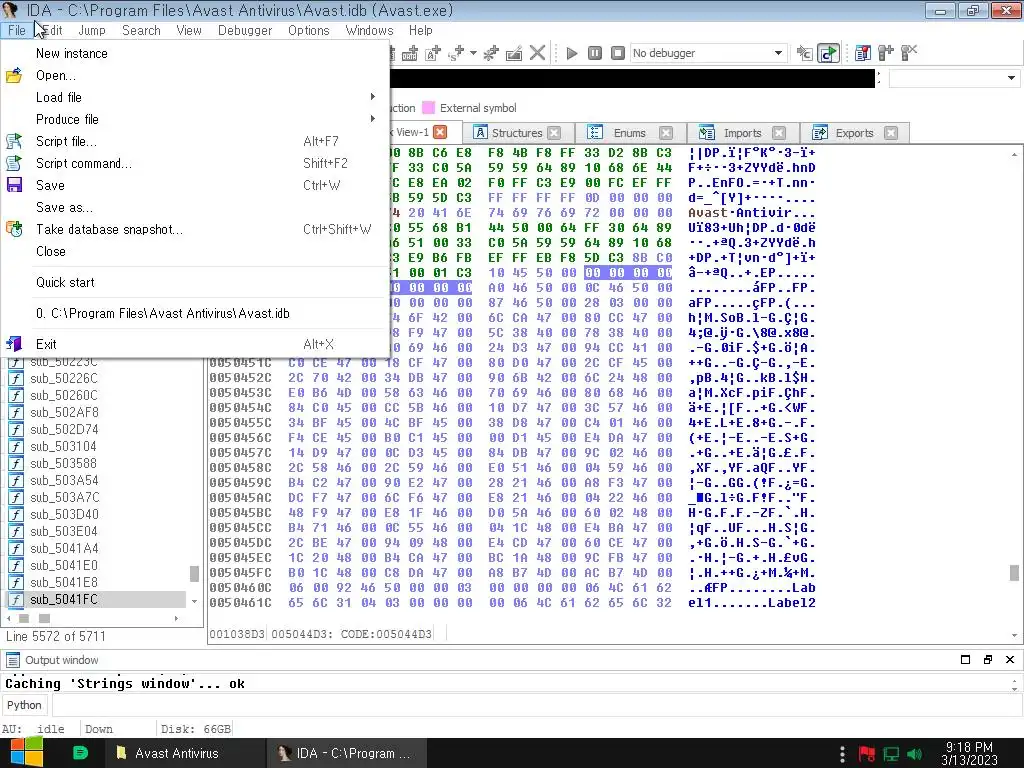1024x768 pixels.
Task: Open the Edit menu
Action: 52,31
